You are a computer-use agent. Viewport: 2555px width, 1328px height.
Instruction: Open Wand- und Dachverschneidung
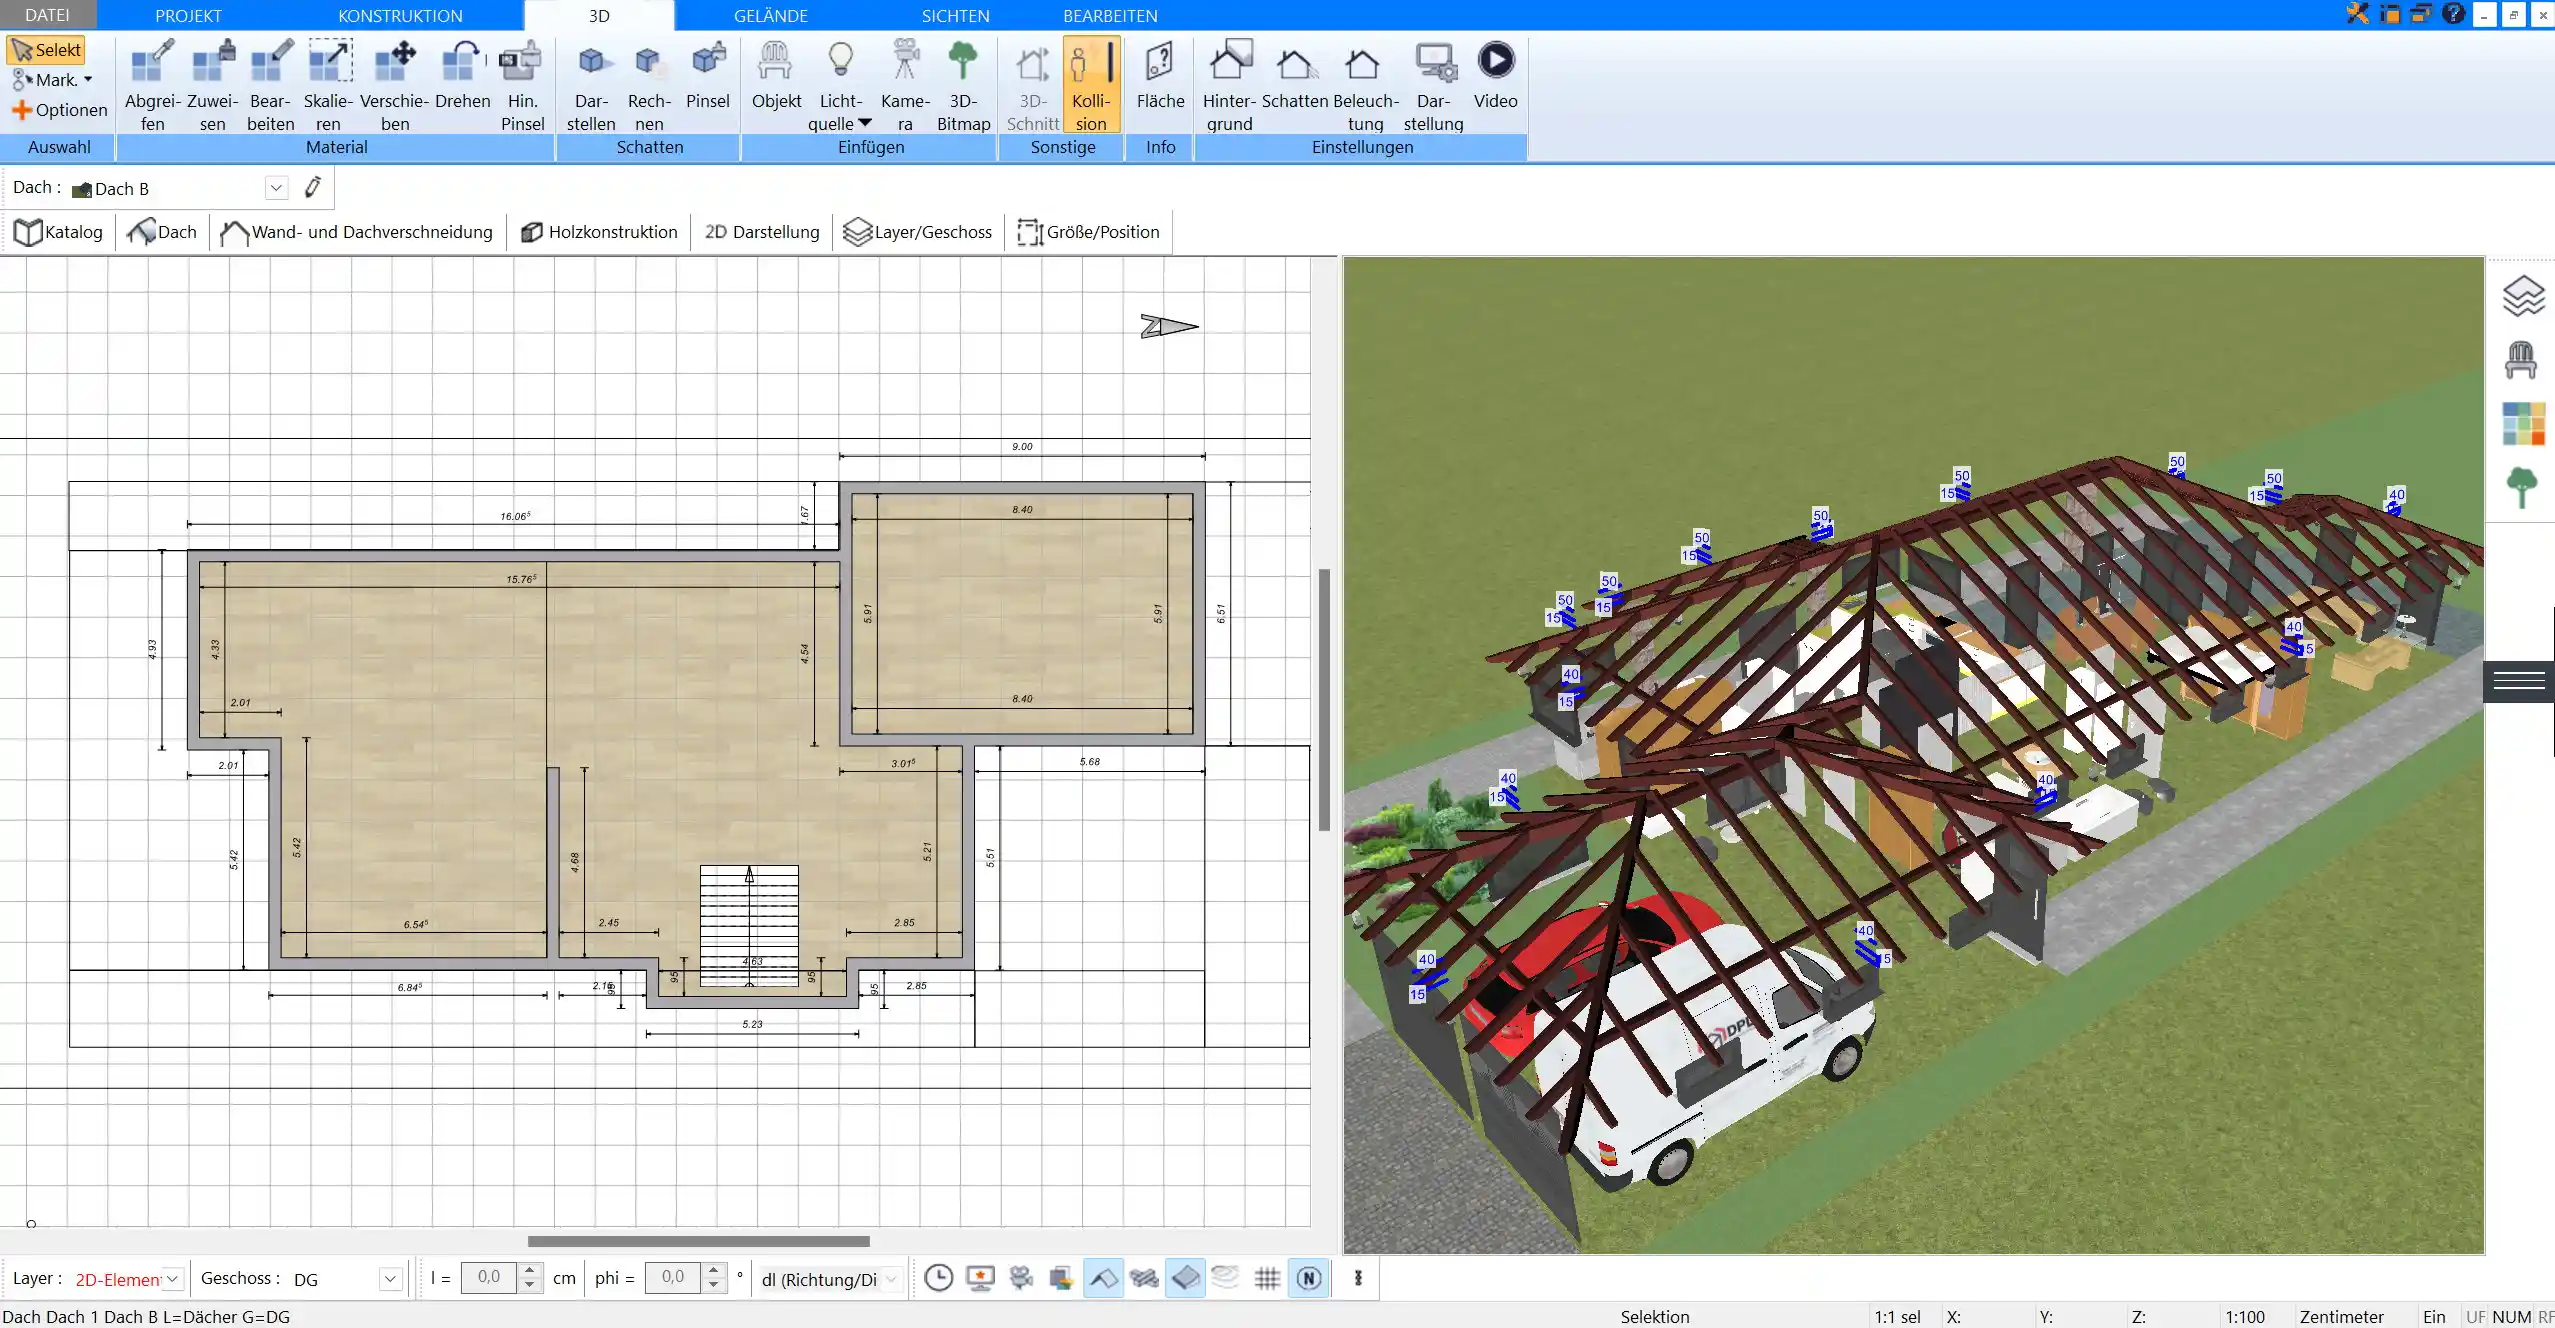click(x=357, y=232)
